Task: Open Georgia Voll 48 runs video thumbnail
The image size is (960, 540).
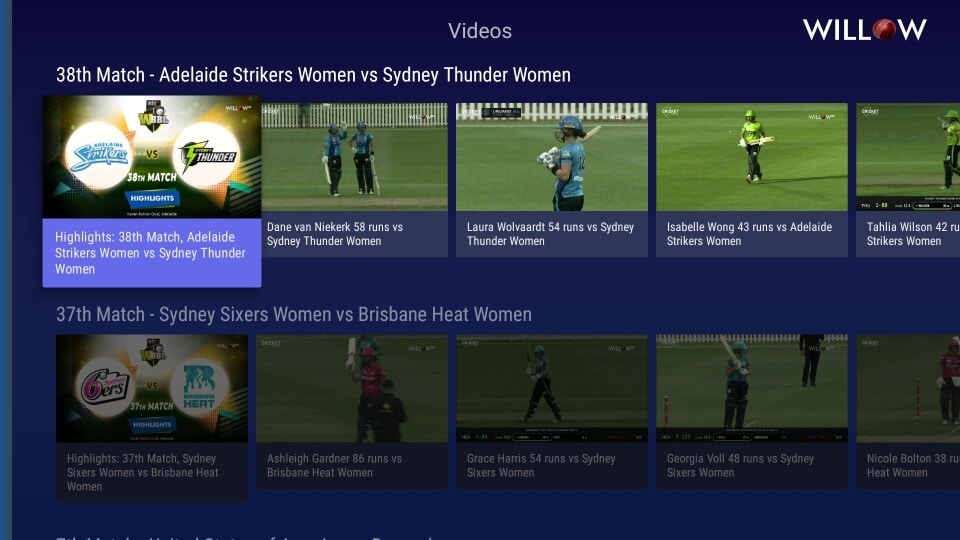Action: click(x=752, y=388)
